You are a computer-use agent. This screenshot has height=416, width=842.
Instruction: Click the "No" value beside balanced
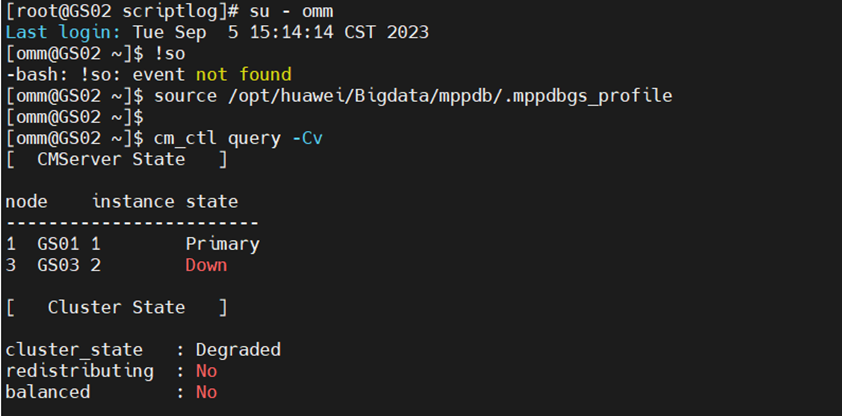click(x=206, y=392)
